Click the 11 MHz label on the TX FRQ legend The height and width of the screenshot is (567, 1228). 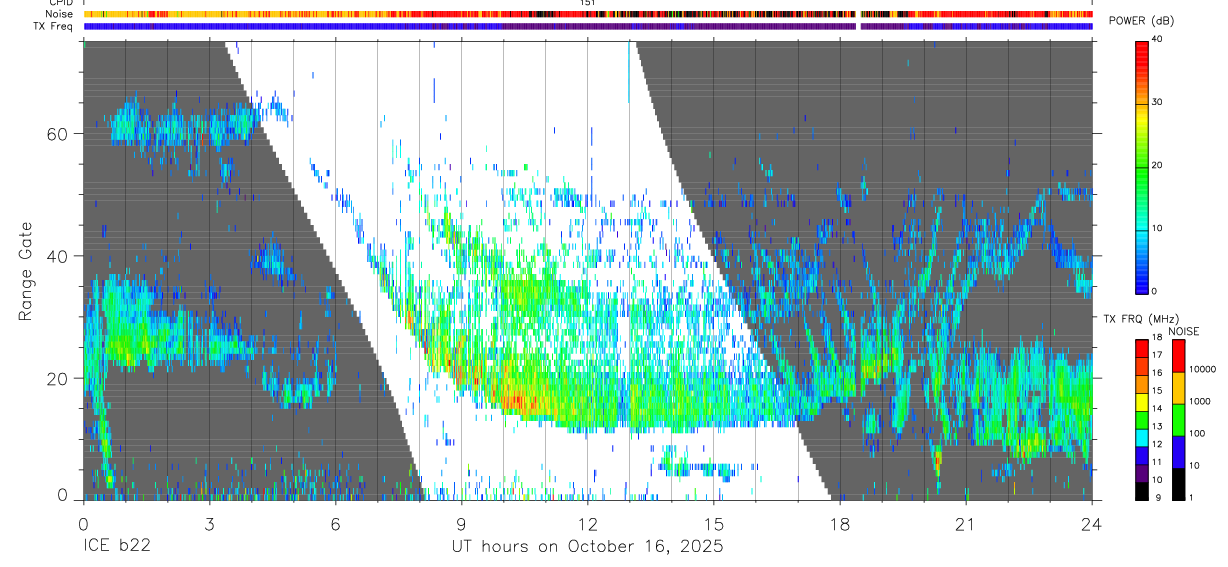point(1157,462)
